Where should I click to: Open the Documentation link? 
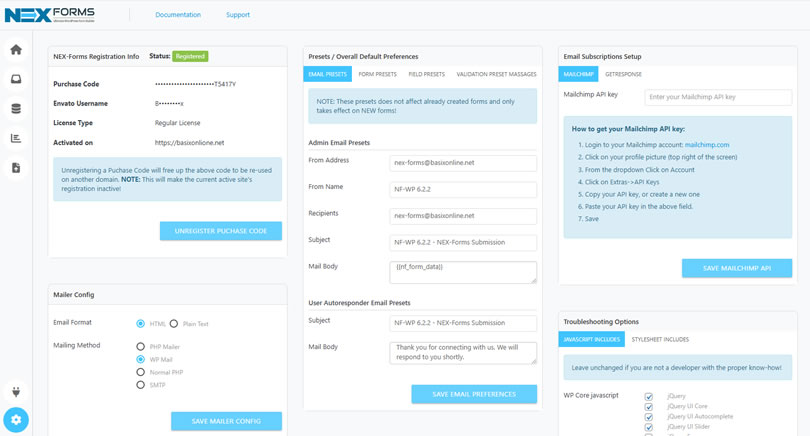tap(178, 14)
